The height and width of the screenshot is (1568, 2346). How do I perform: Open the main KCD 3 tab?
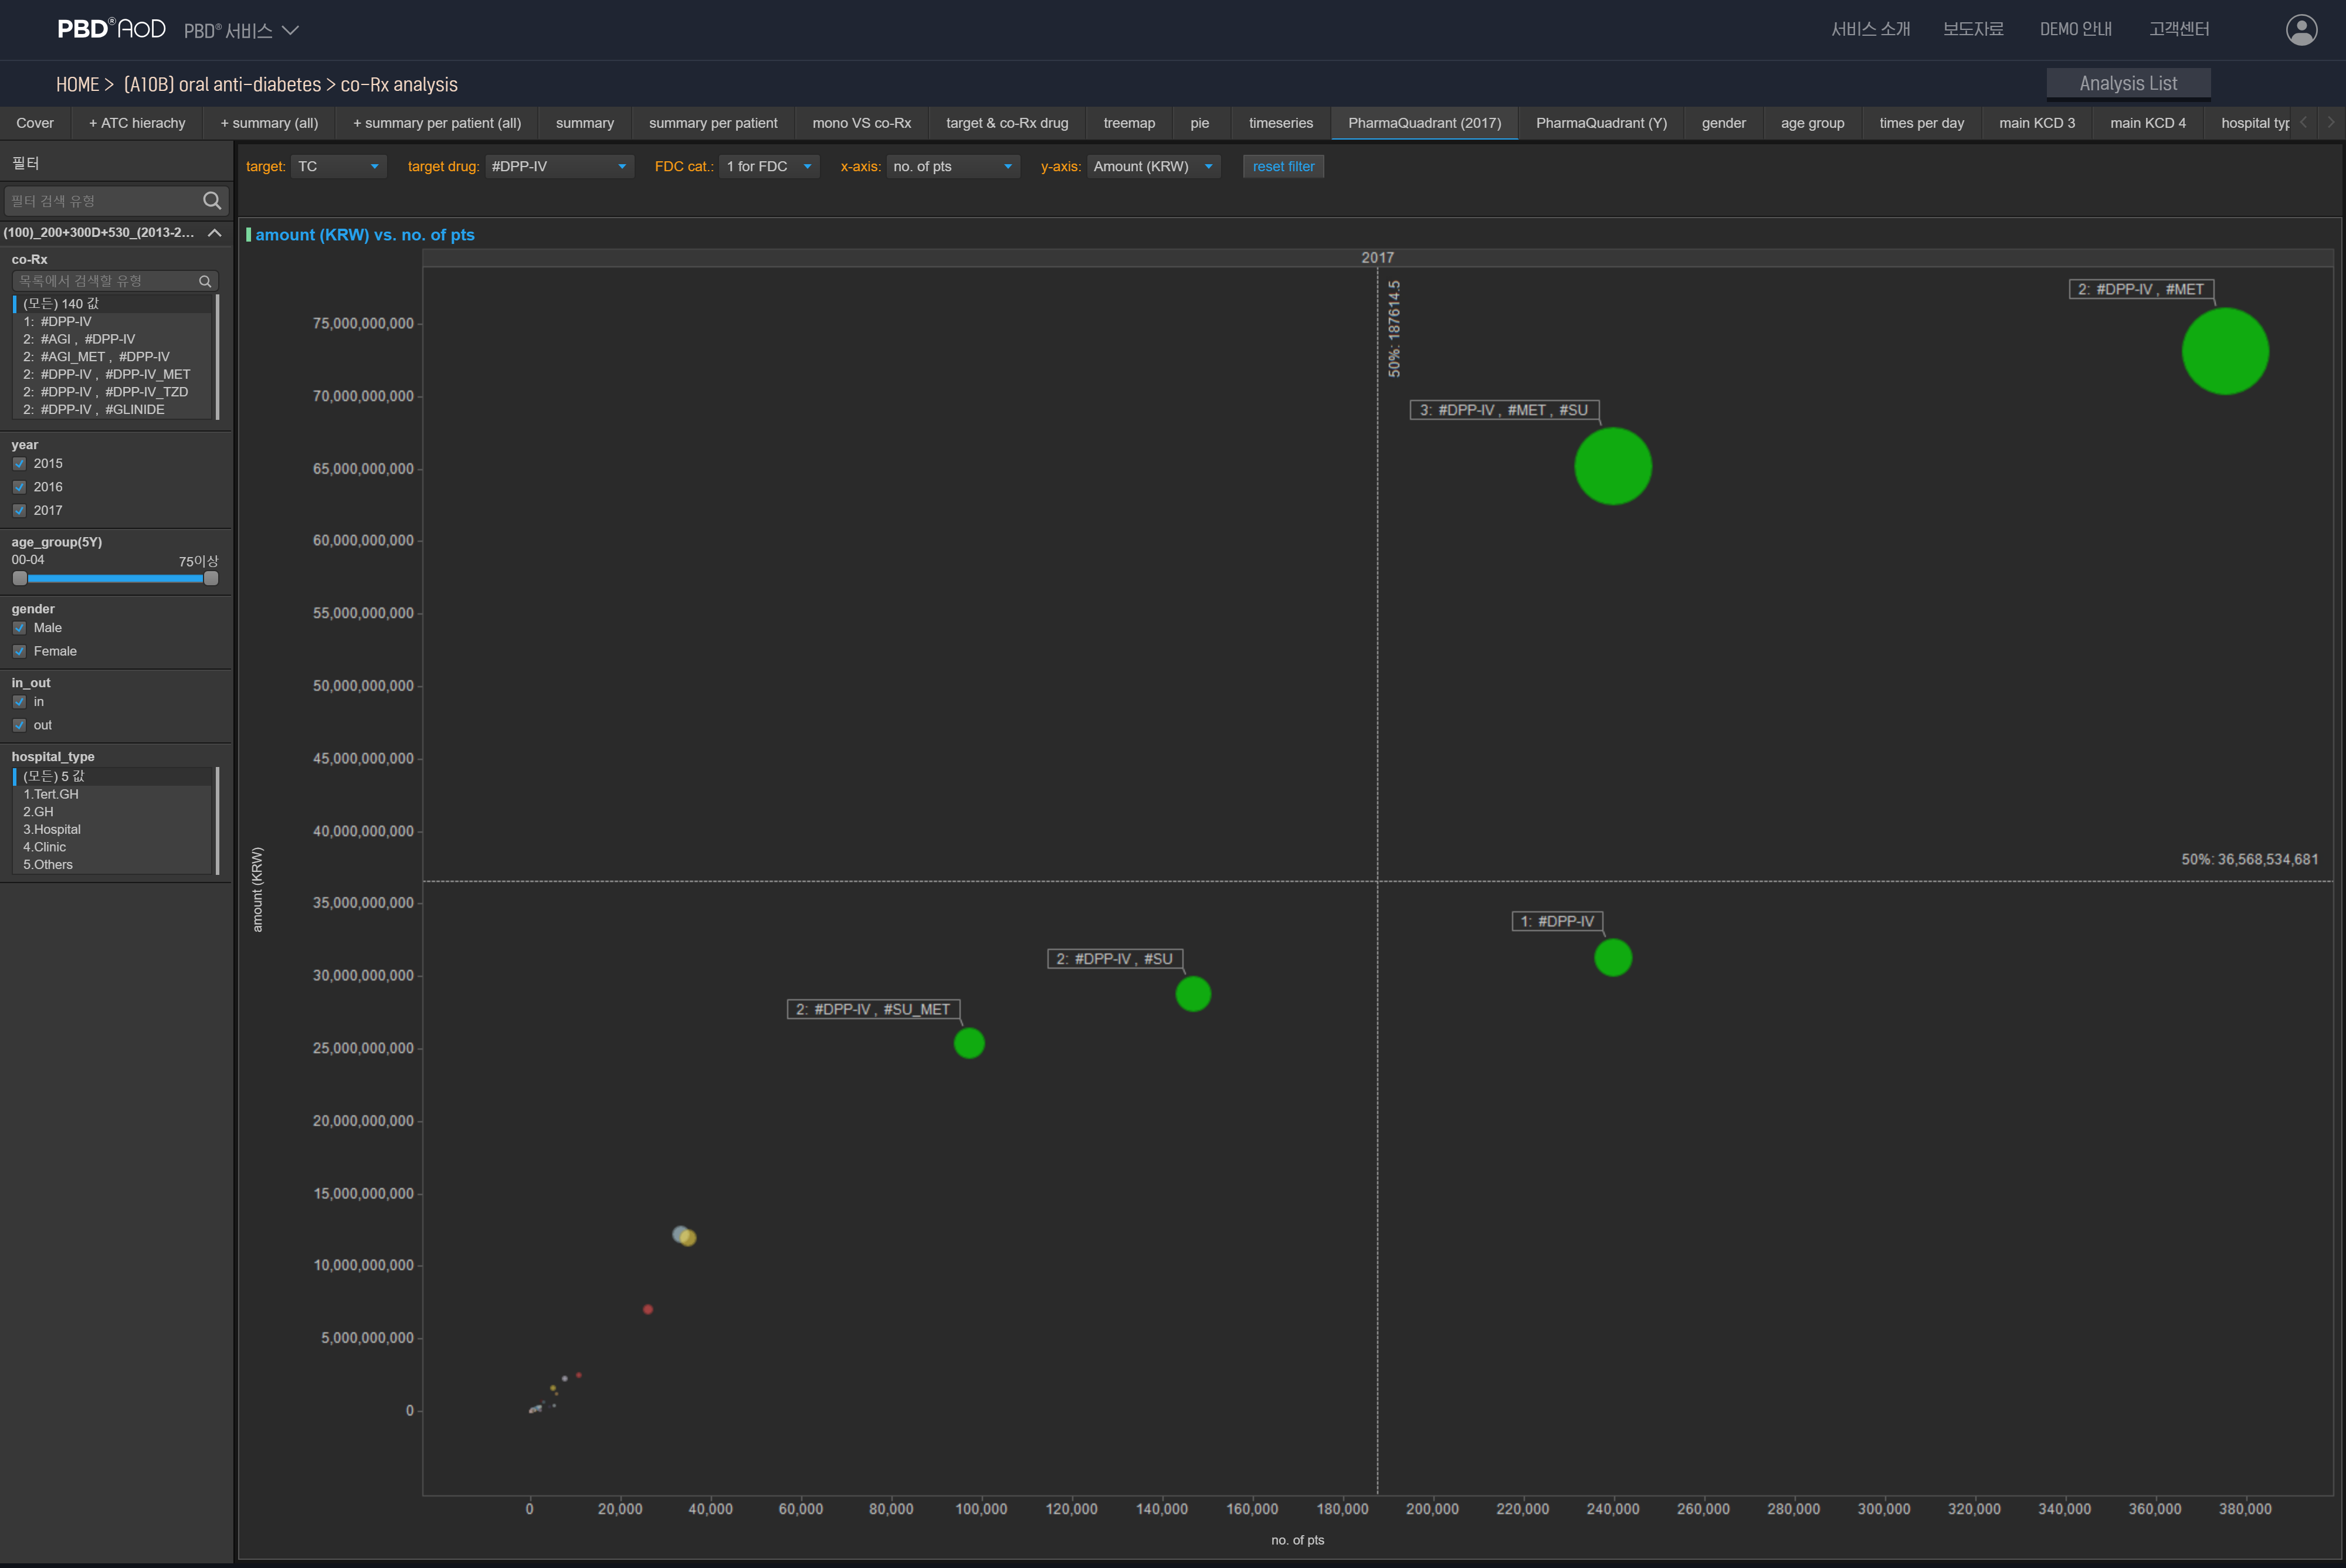point(2036,123)
